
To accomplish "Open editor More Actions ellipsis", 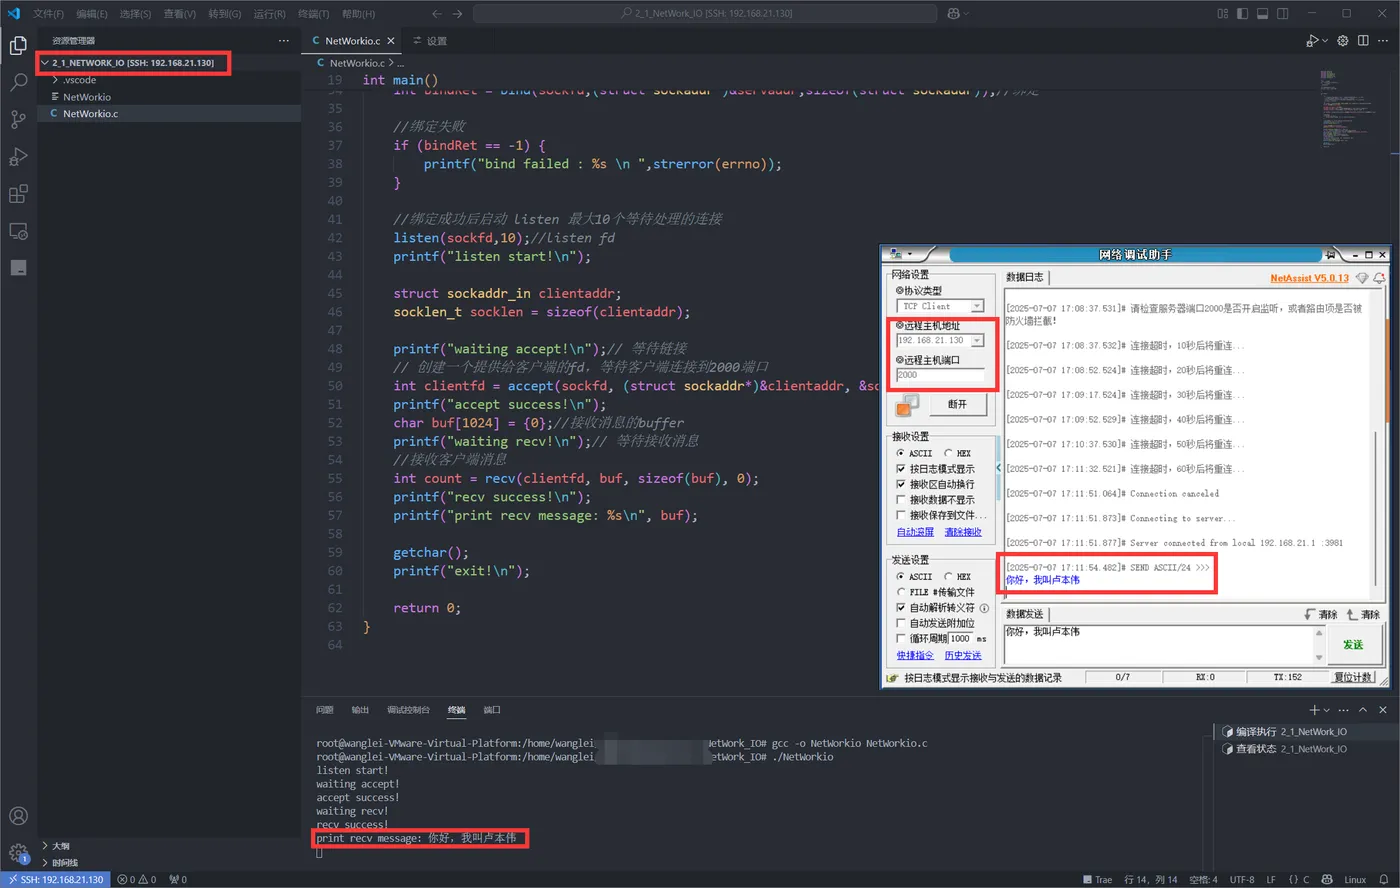I will [x=1383, y=40].
